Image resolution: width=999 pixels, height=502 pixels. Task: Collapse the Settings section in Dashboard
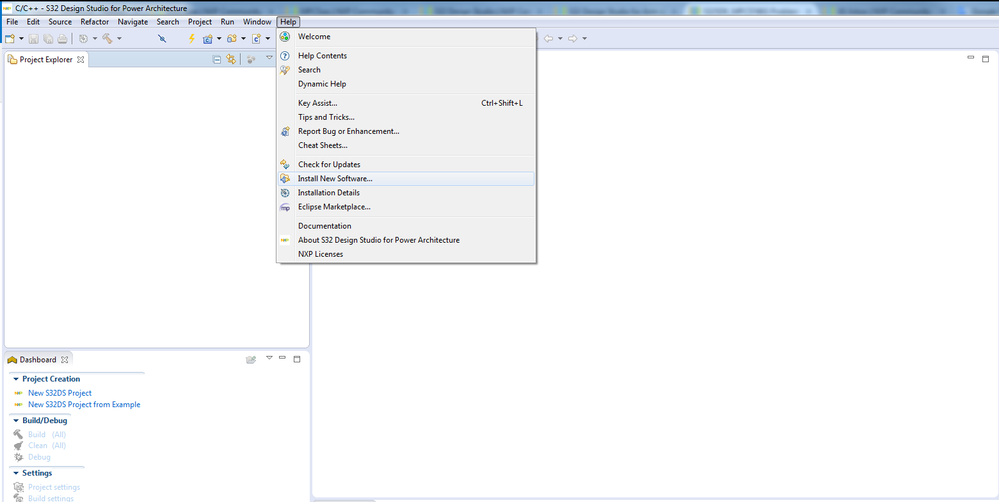pyautogui.click(x=16, y=473)
